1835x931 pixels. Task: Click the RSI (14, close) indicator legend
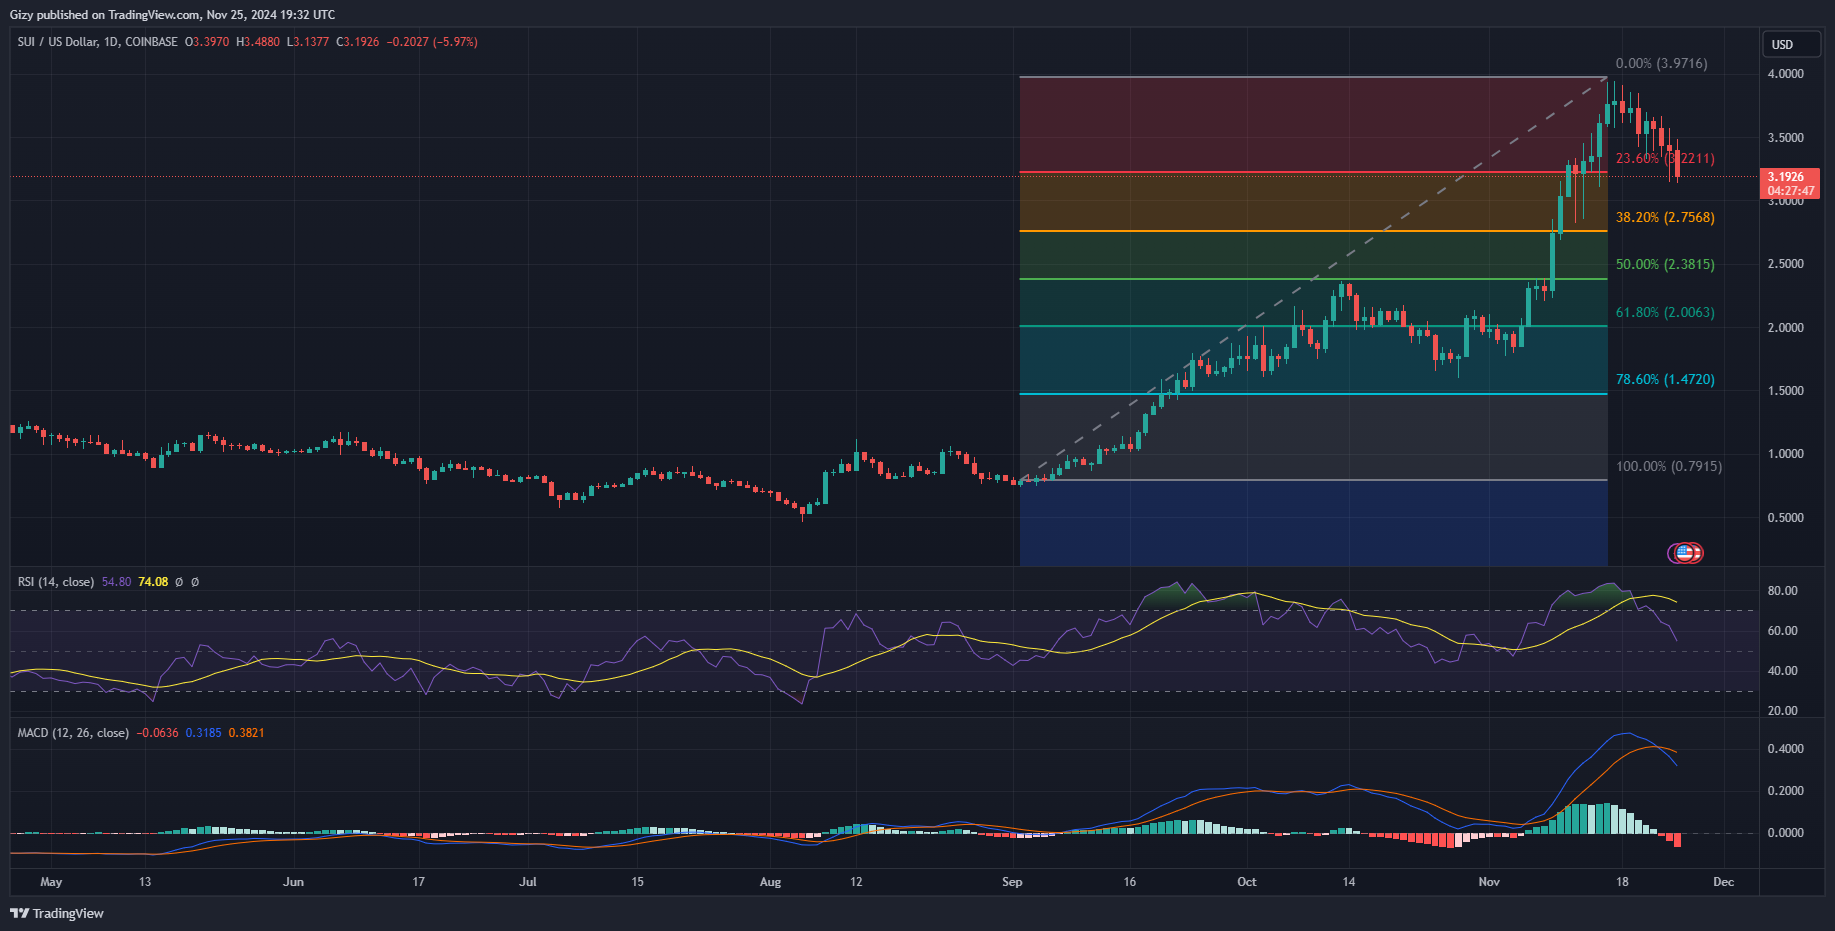point(56,582)
